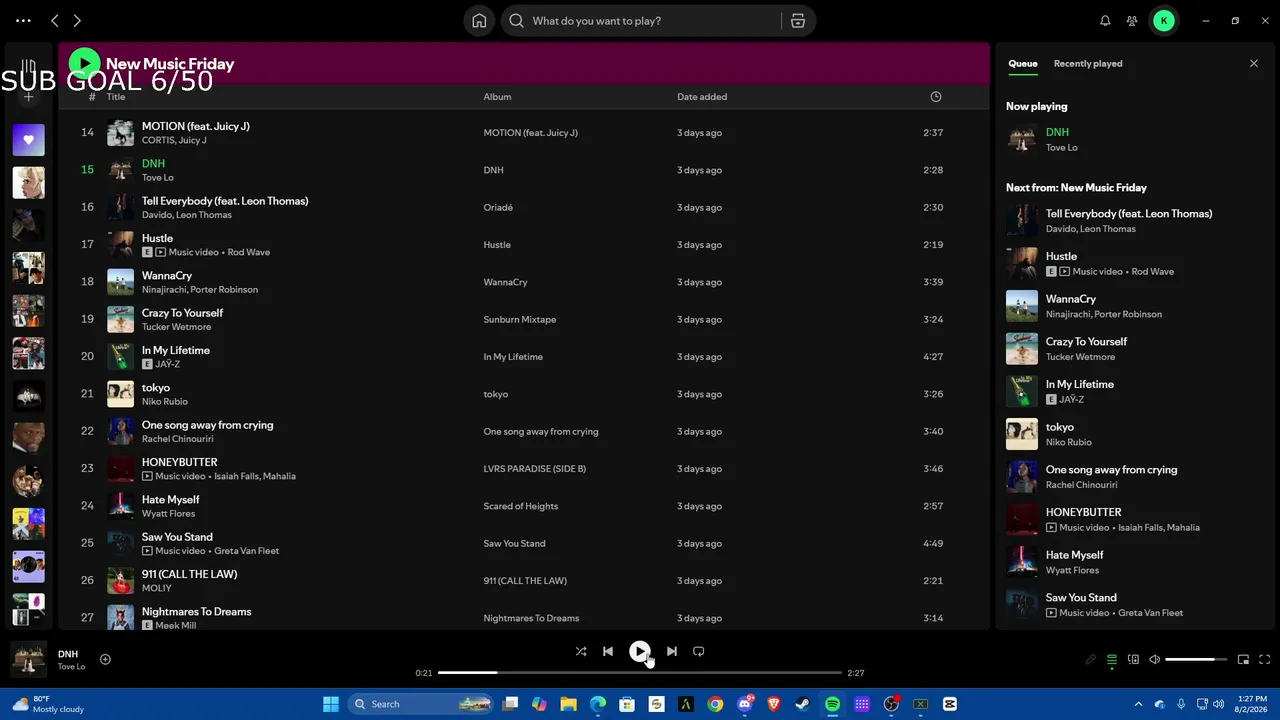Click Hate Myself in the queue
Screen dimensions: 1280x720
click(x=1075, y=555)
